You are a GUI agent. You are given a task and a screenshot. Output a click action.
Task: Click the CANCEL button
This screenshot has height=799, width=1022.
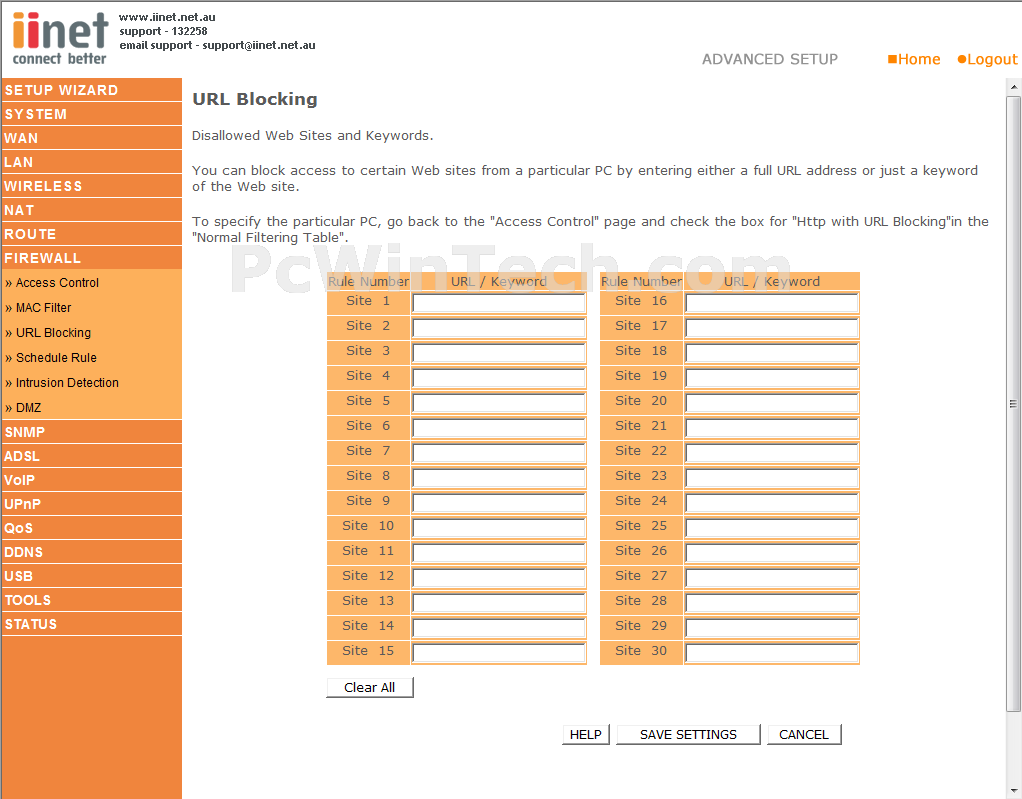804,734
